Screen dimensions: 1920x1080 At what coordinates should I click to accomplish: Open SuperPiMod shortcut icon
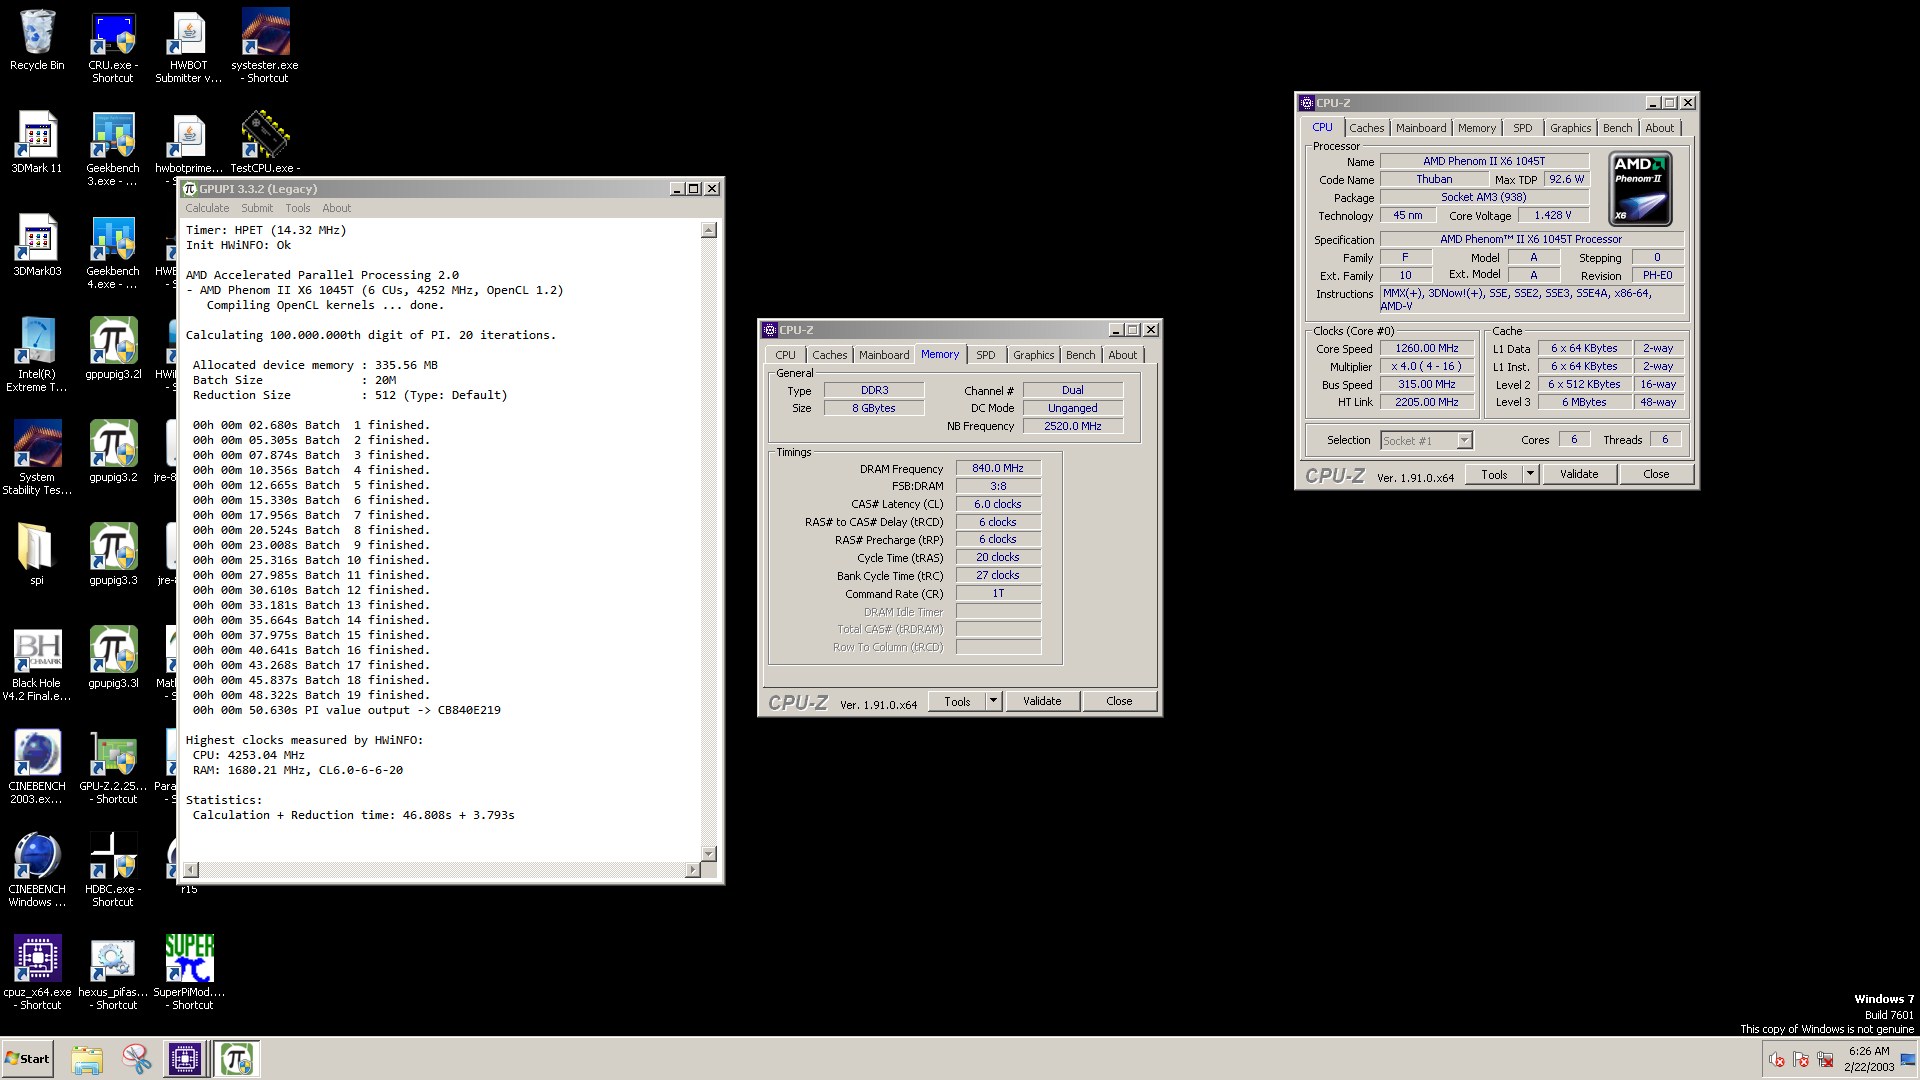click(189, 972)
